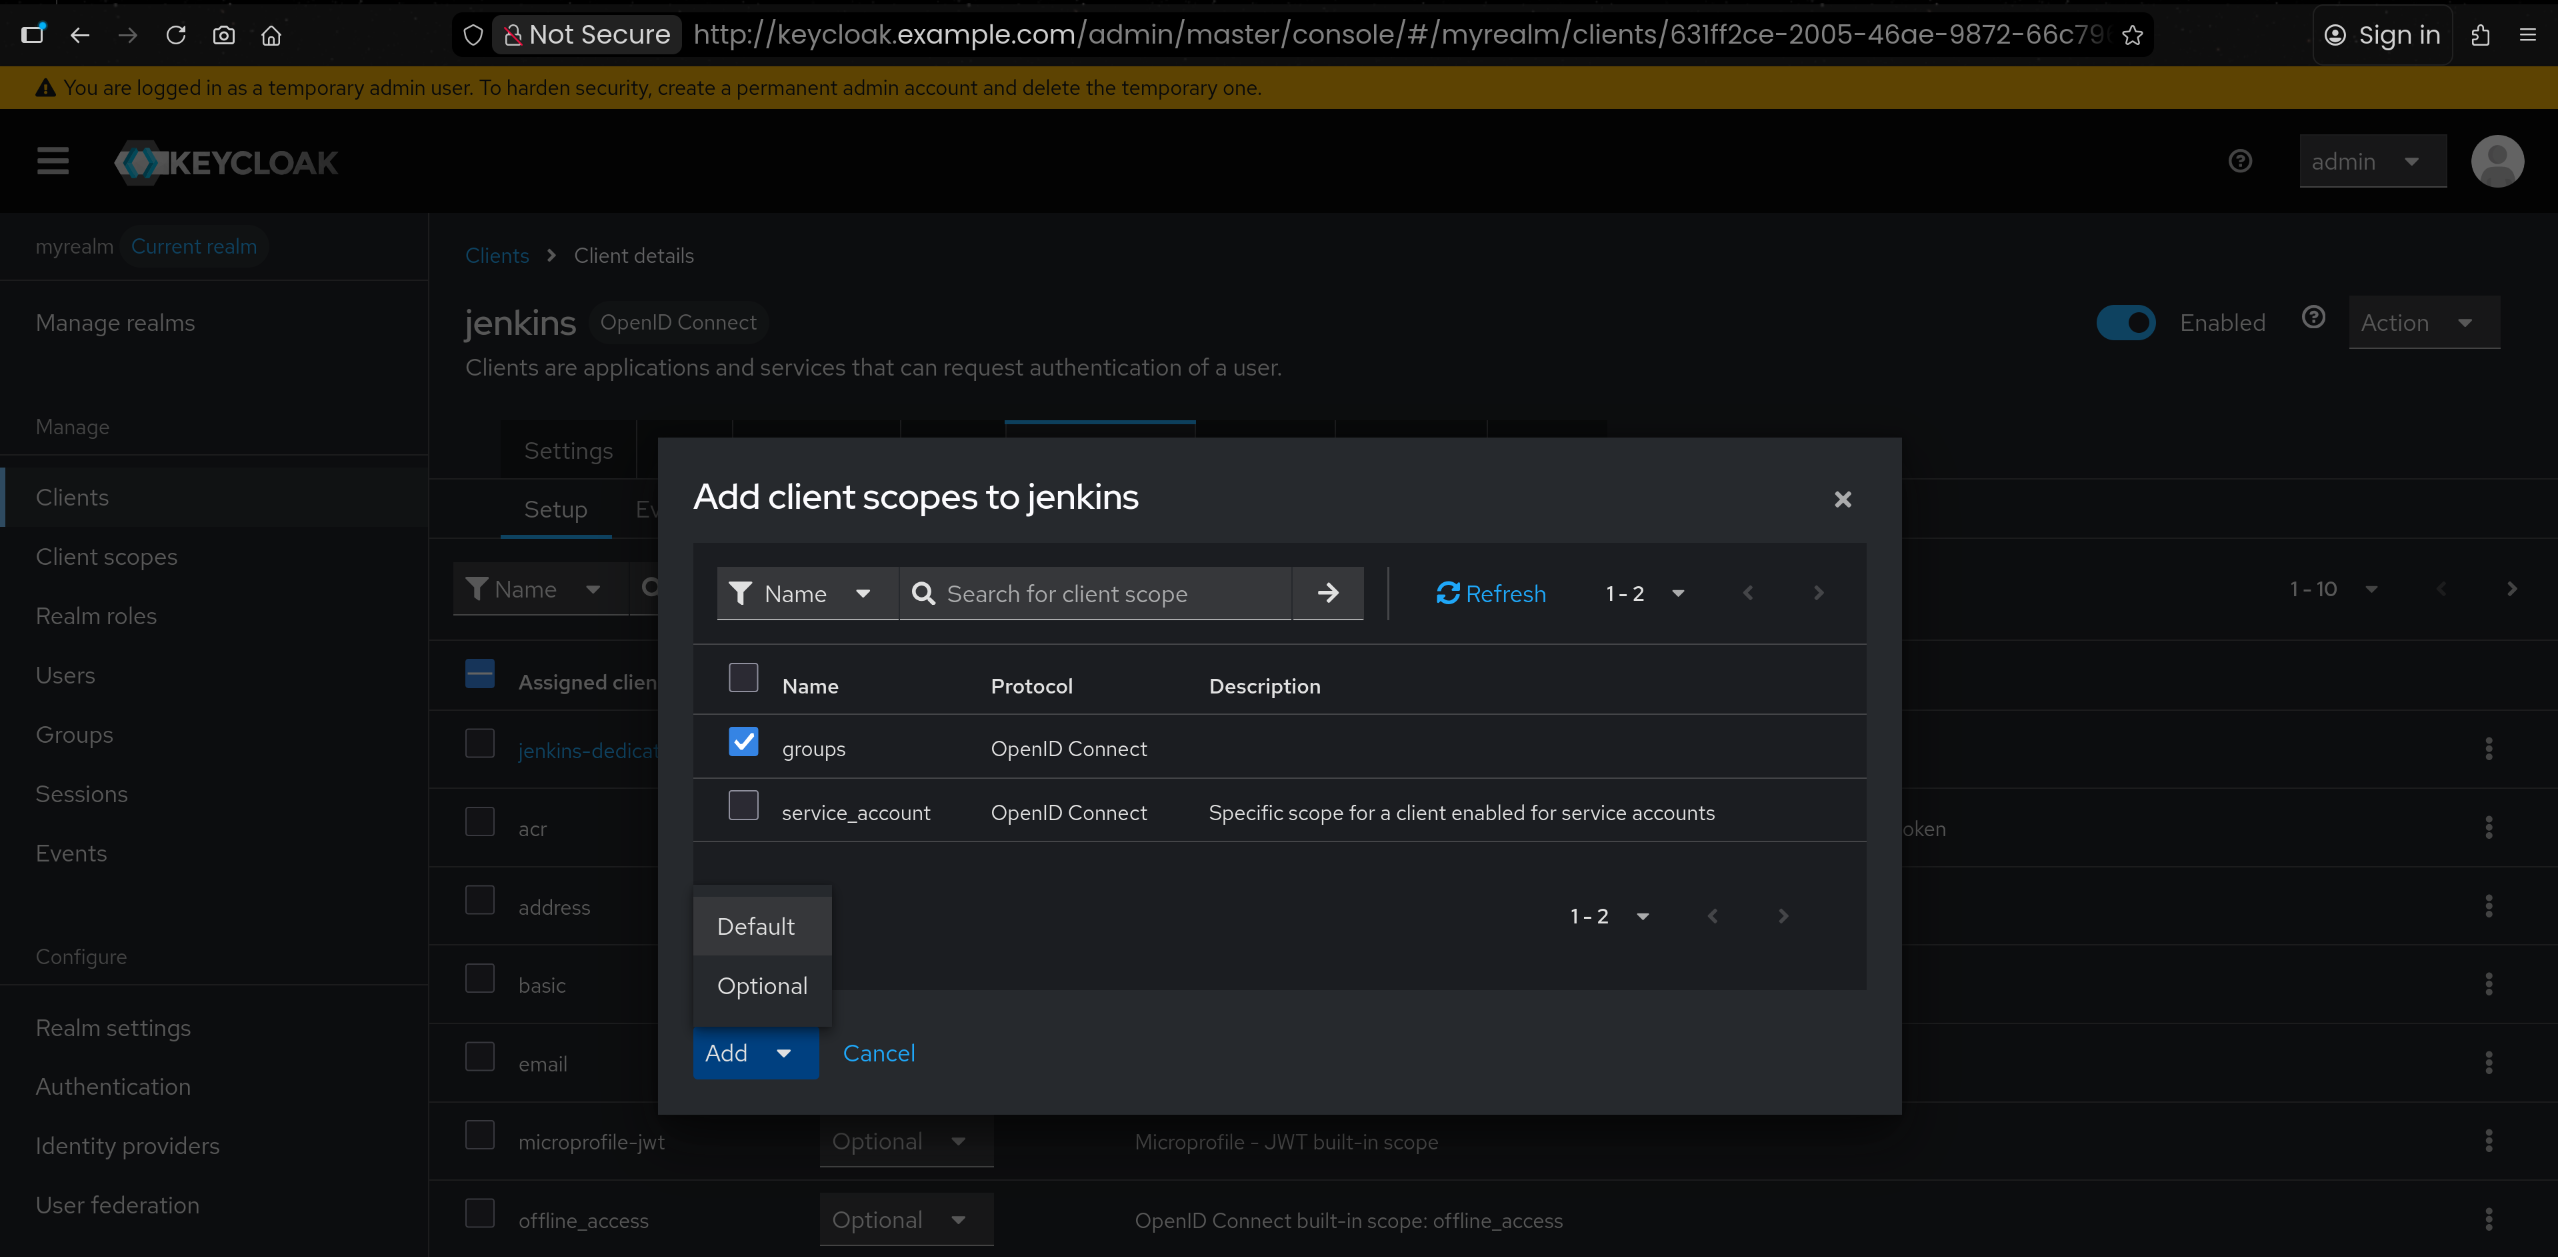This screenshot has height=1257, width=2558.
Task: Click the Refresh sync icon
Action: pos(1447,593)
